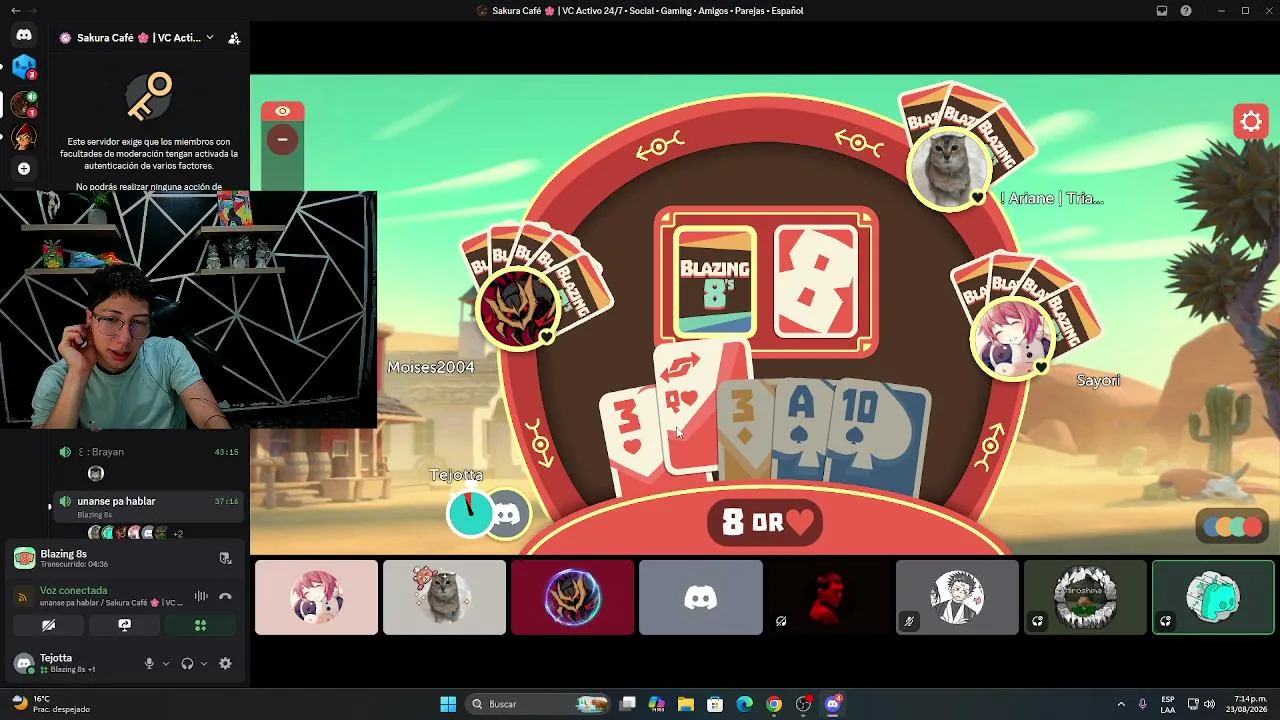Collapse game panel with the minus button

tap(283, 139)
